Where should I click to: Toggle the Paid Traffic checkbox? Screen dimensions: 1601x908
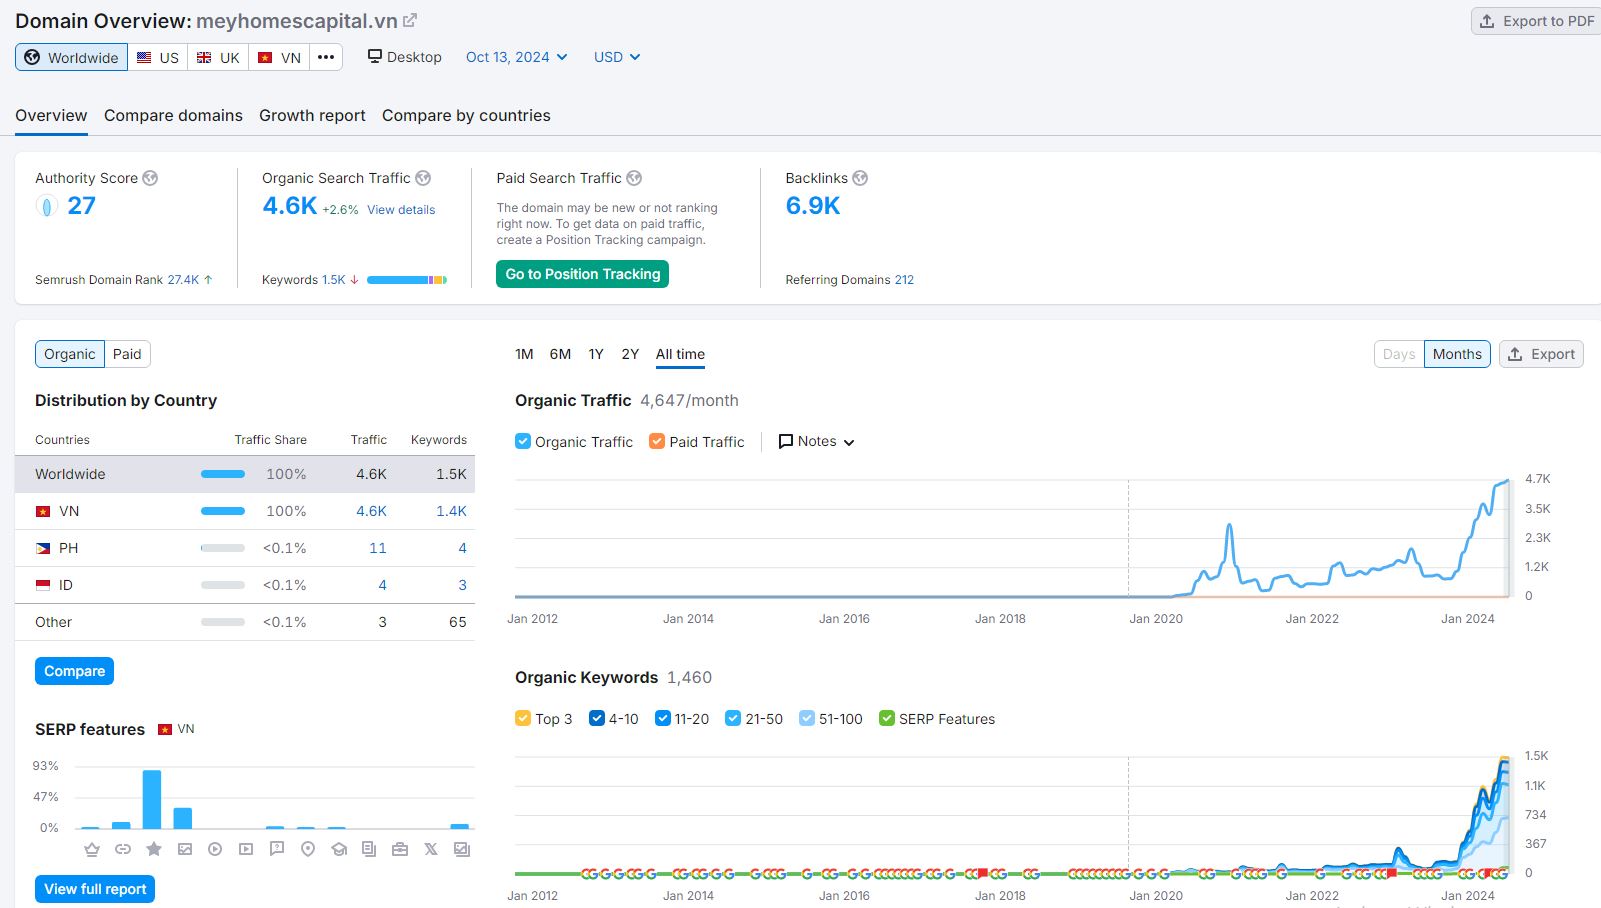657,441
